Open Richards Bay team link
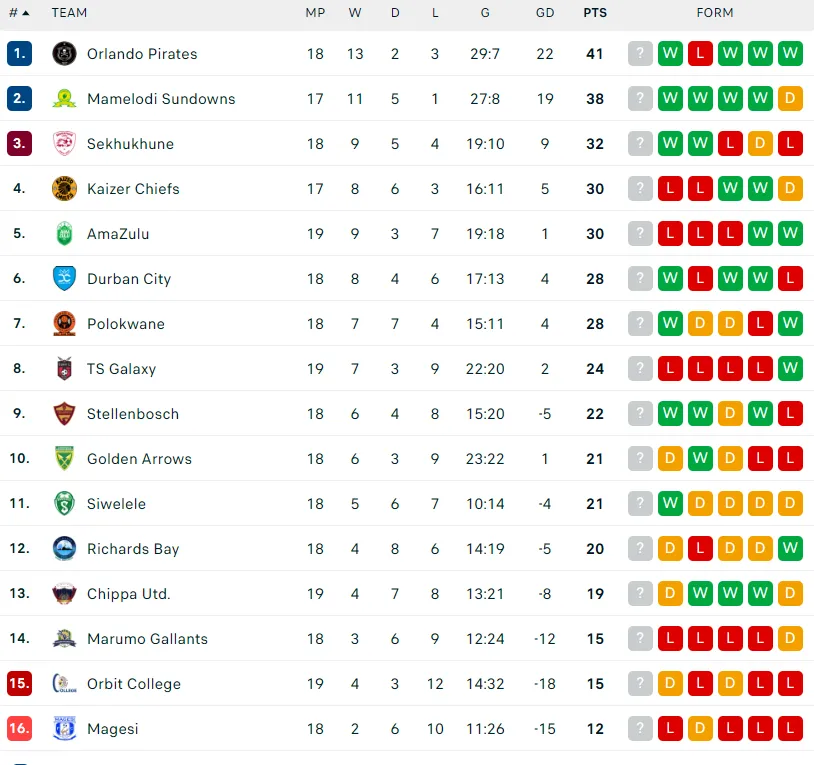The width and height of the screenshot is (814, 765). 133,549
